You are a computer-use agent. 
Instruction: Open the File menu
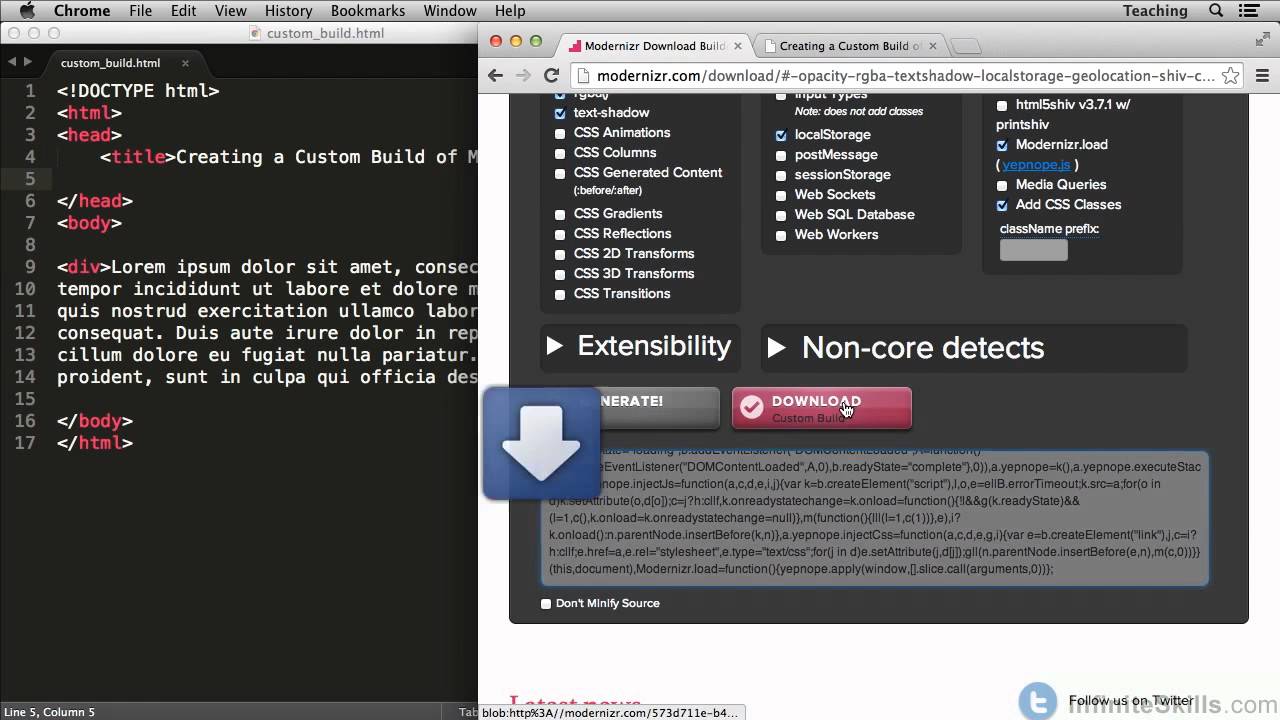141,11
